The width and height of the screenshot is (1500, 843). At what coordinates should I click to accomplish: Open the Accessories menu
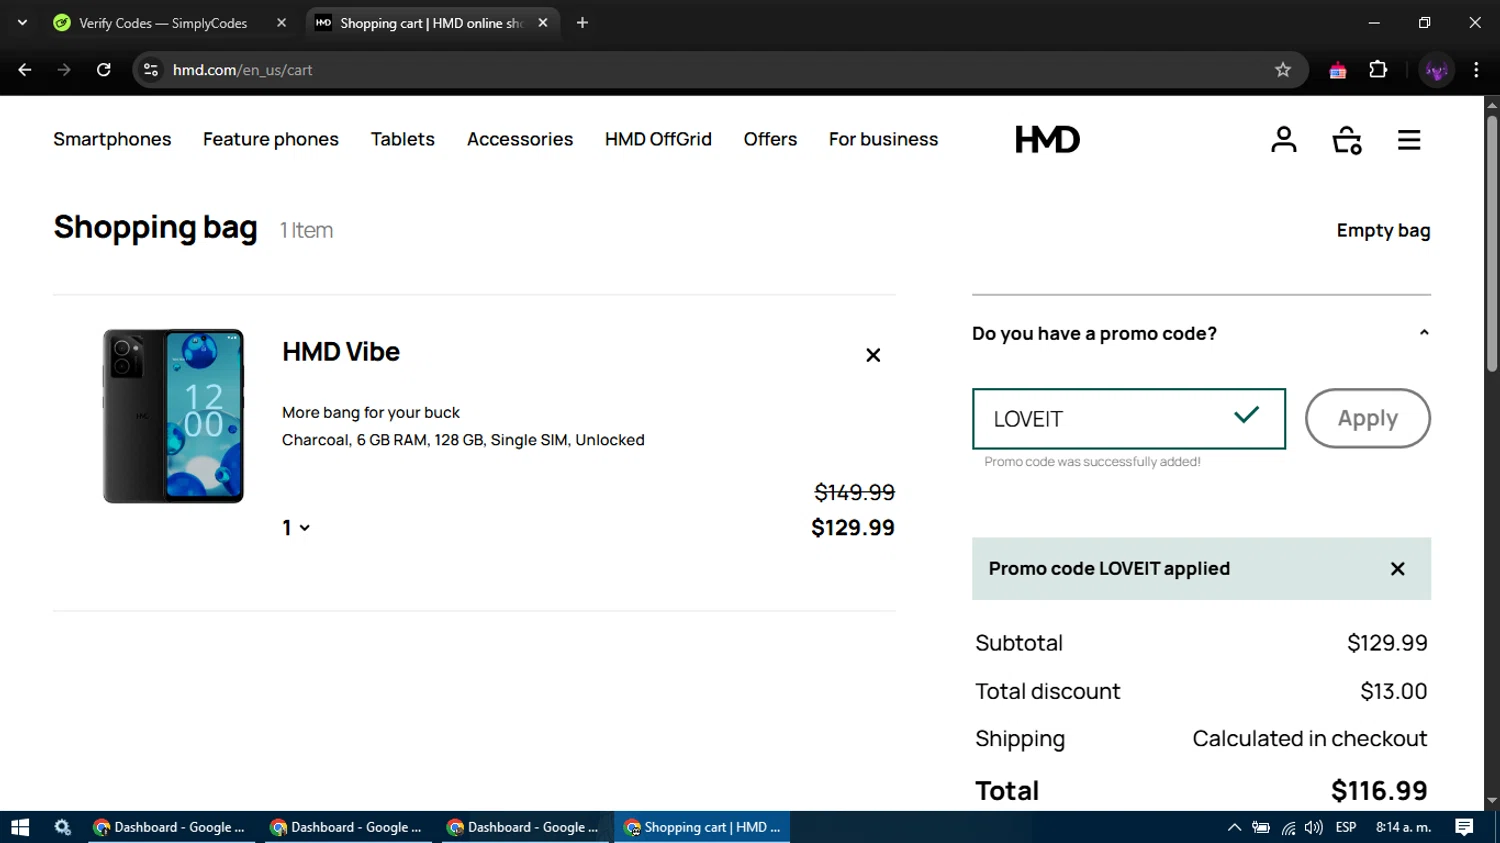(520, 139)
